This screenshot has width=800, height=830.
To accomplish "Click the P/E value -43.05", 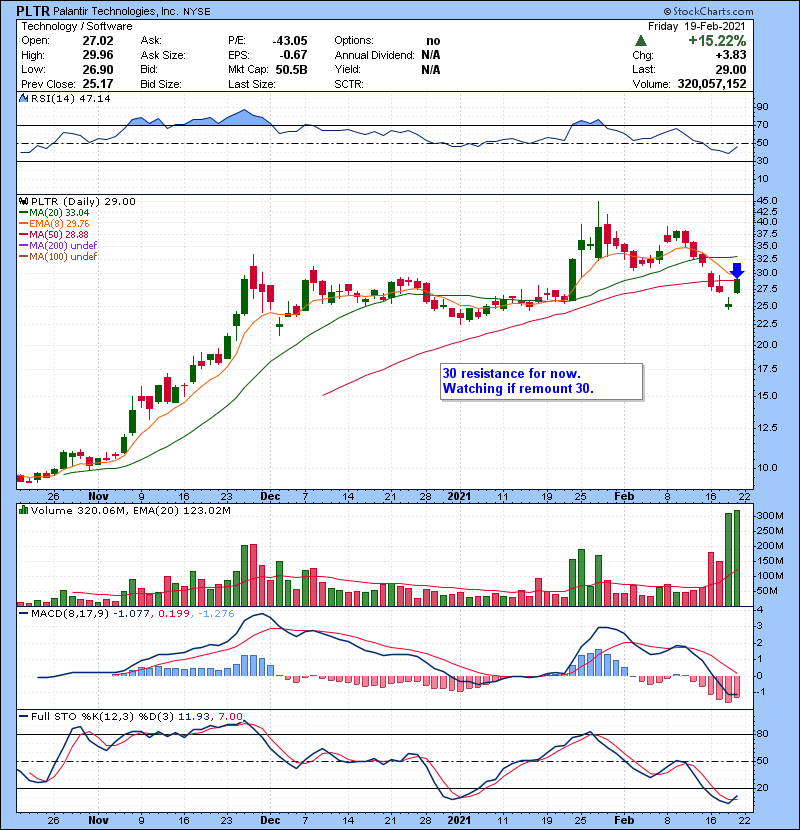I will tap(290, 41).
